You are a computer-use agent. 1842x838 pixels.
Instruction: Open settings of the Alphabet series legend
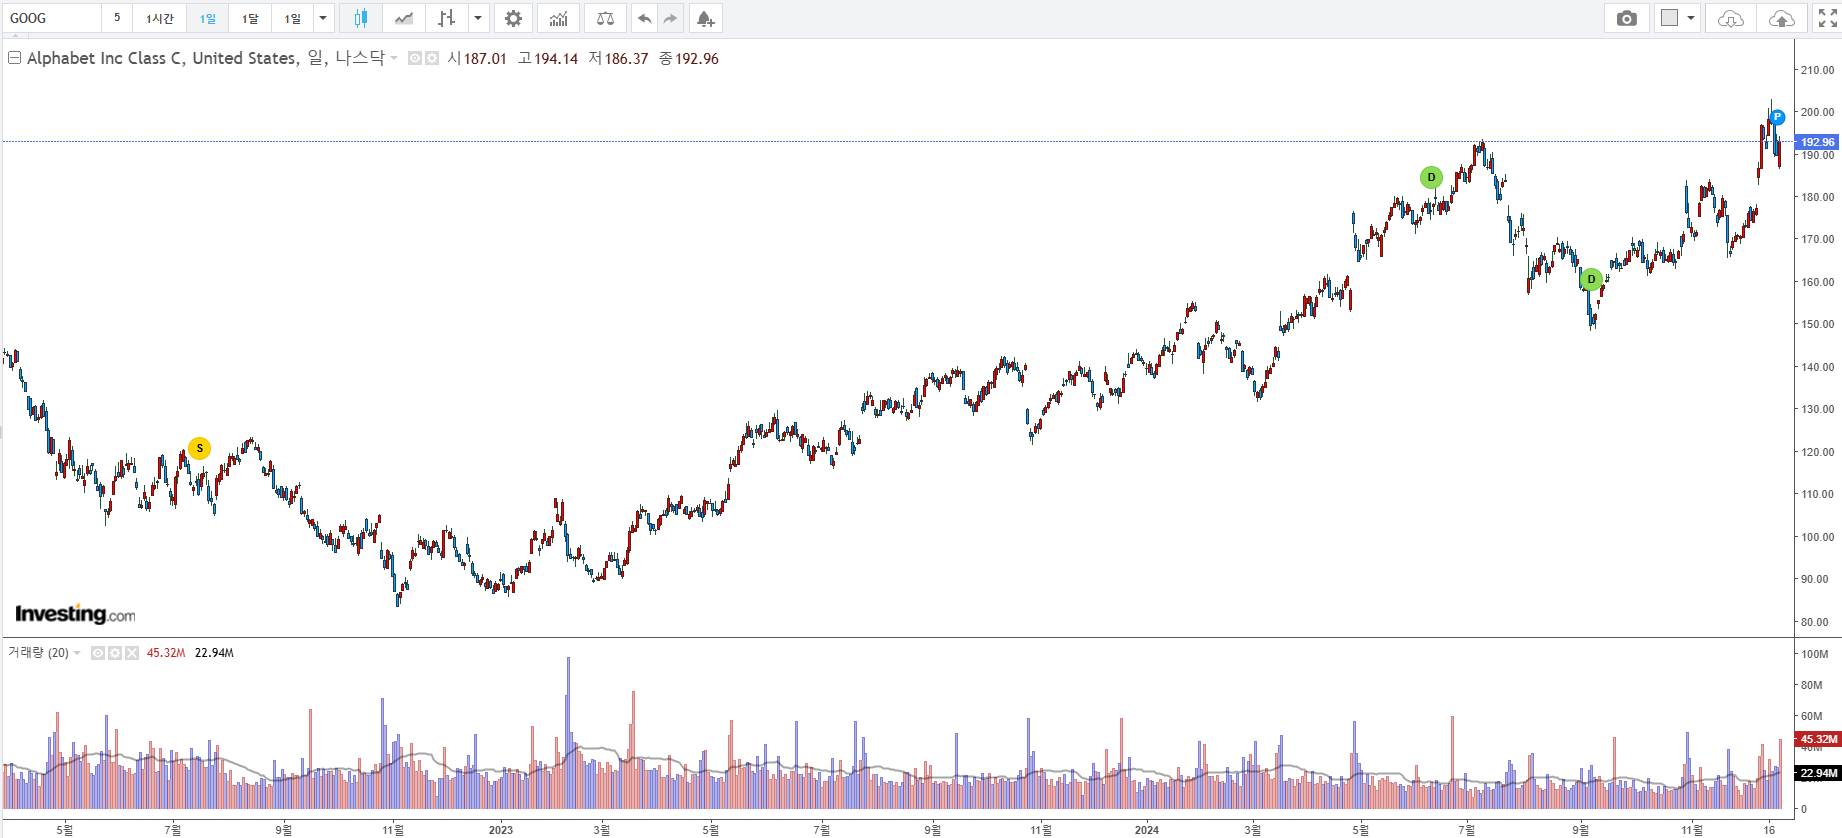click(432, 59)
